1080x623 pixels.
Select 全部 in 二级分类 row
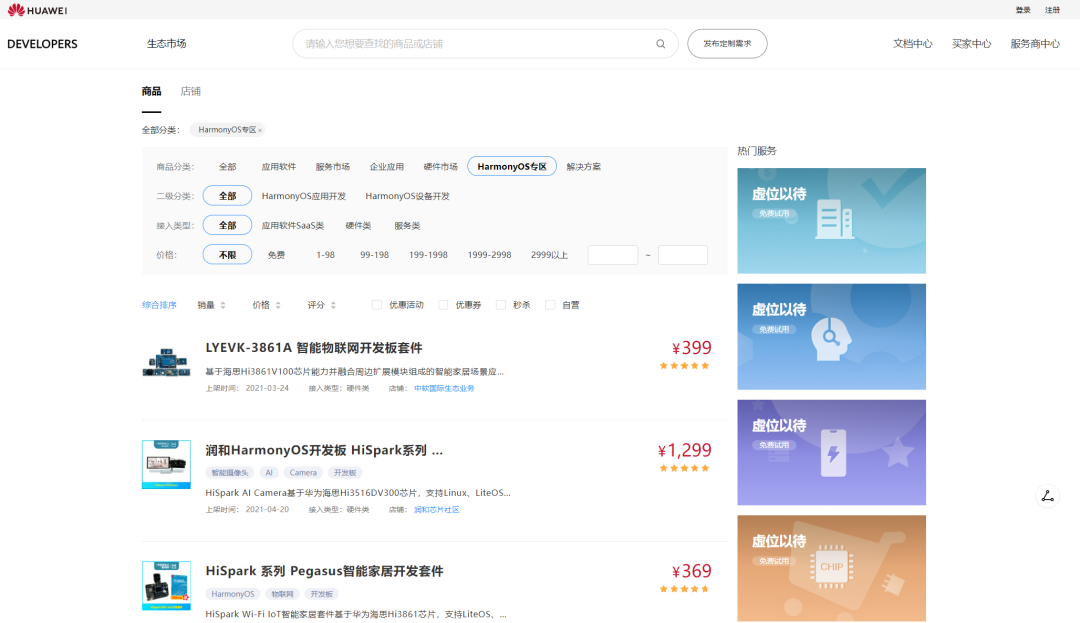pyautogui.click(x=227, y=196)
